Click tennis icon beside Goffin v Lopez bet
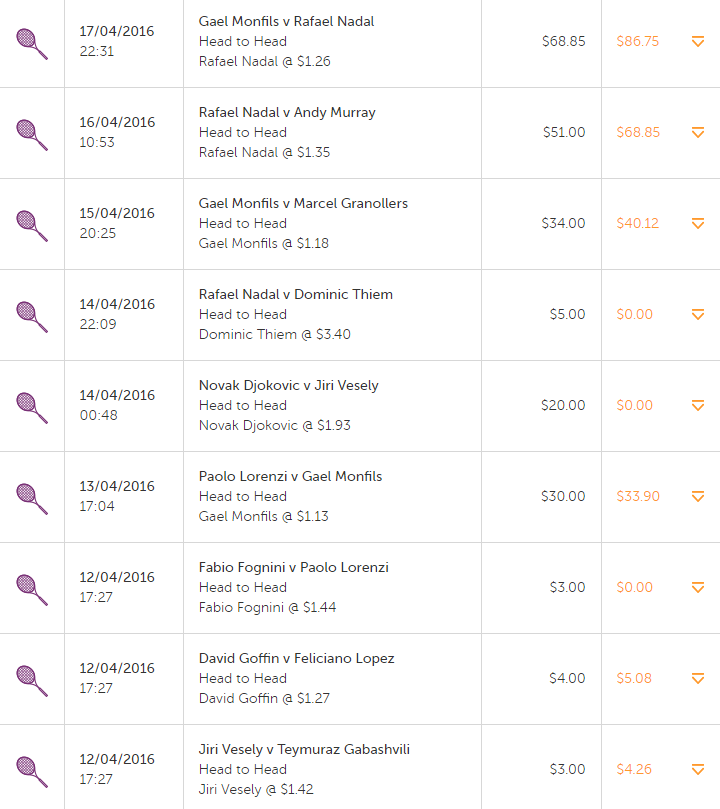720x809 pixels. pos(32,681)
